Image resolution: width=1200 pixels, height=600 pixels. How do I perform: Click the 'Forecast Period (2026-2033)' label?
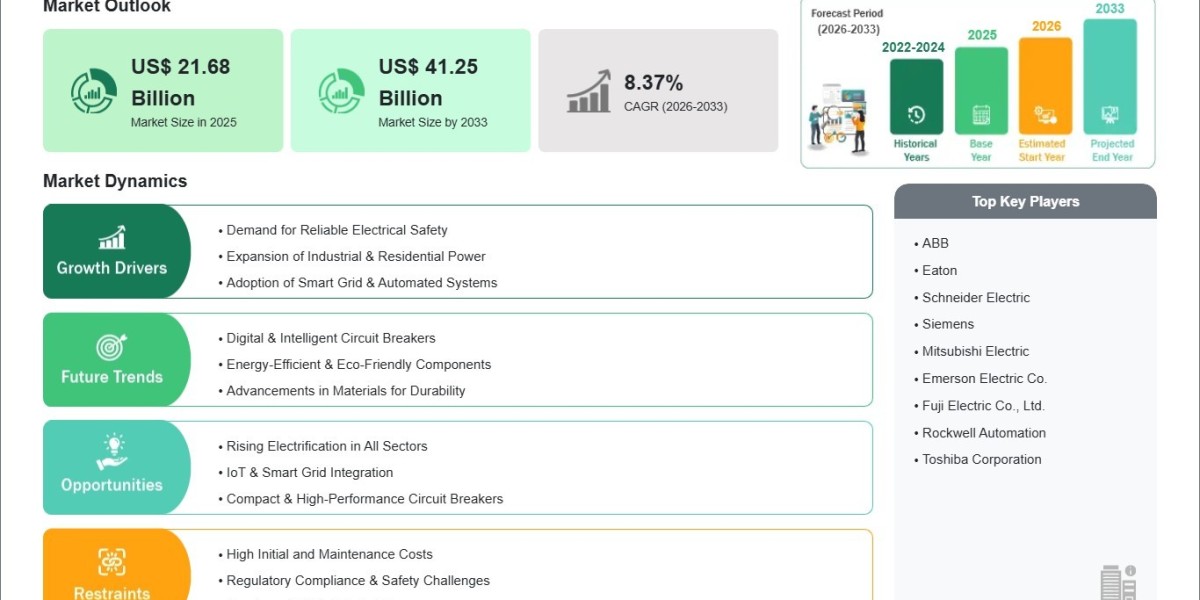point(846,21)
